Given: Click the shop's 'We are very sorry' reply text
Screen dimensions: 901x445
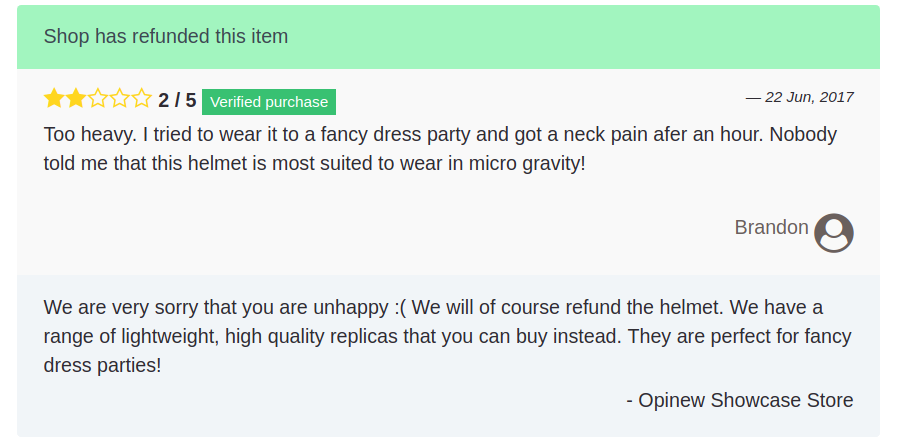Looking at the screenshot, I should [x=448, y=336].
